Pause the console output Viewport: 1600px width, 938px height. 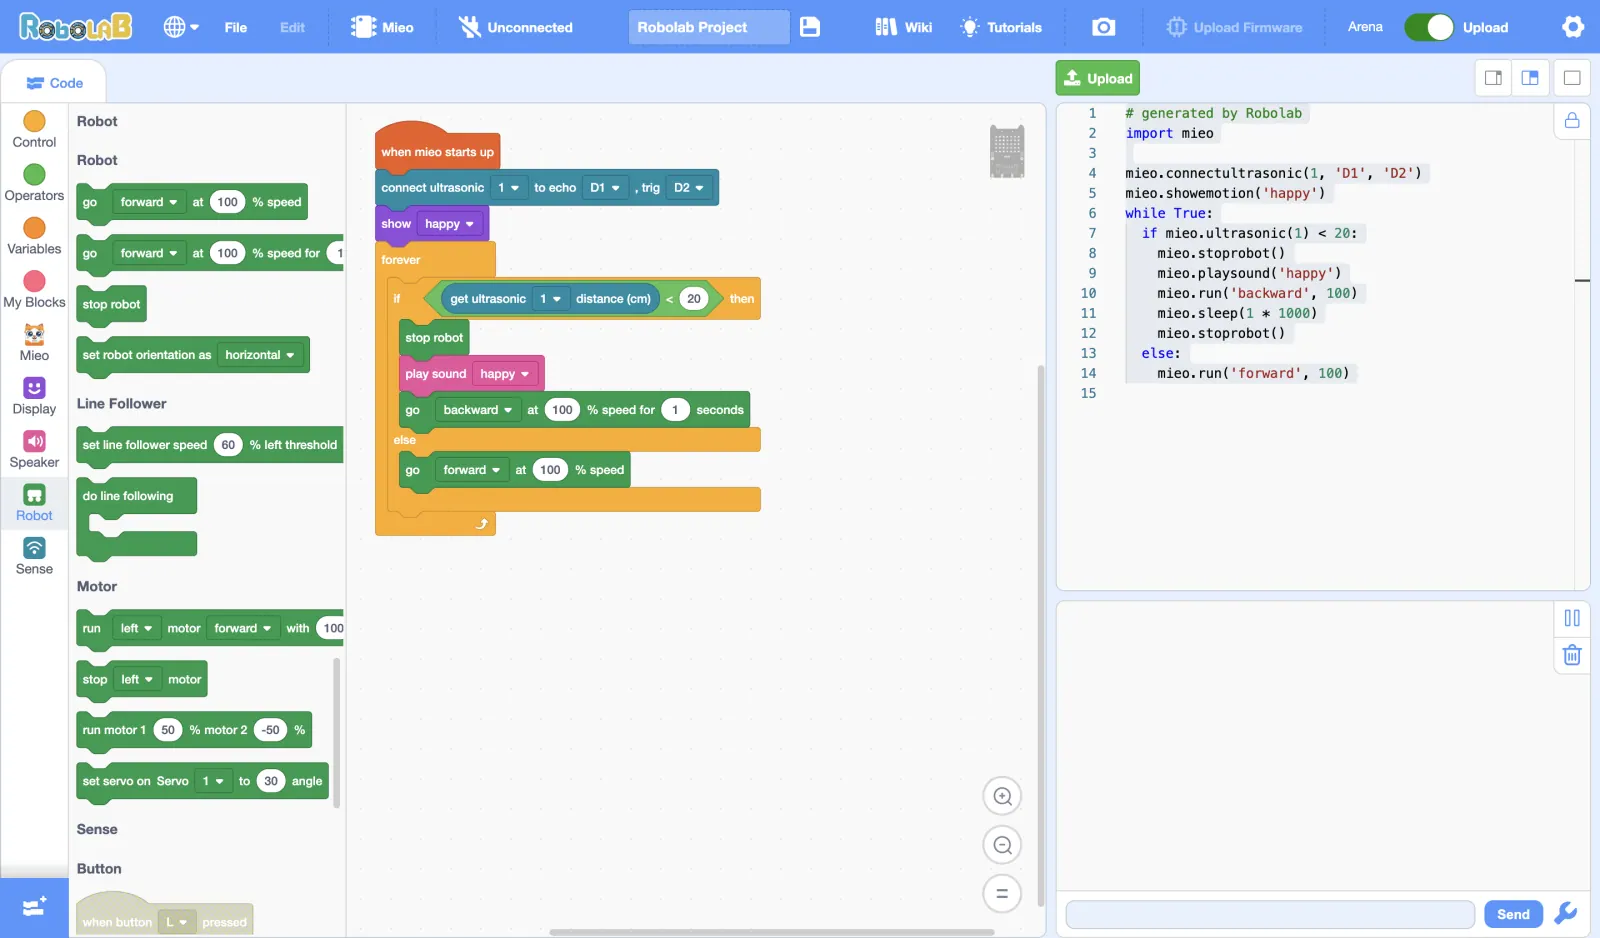pyautogui.click(x=1572, y=618)
